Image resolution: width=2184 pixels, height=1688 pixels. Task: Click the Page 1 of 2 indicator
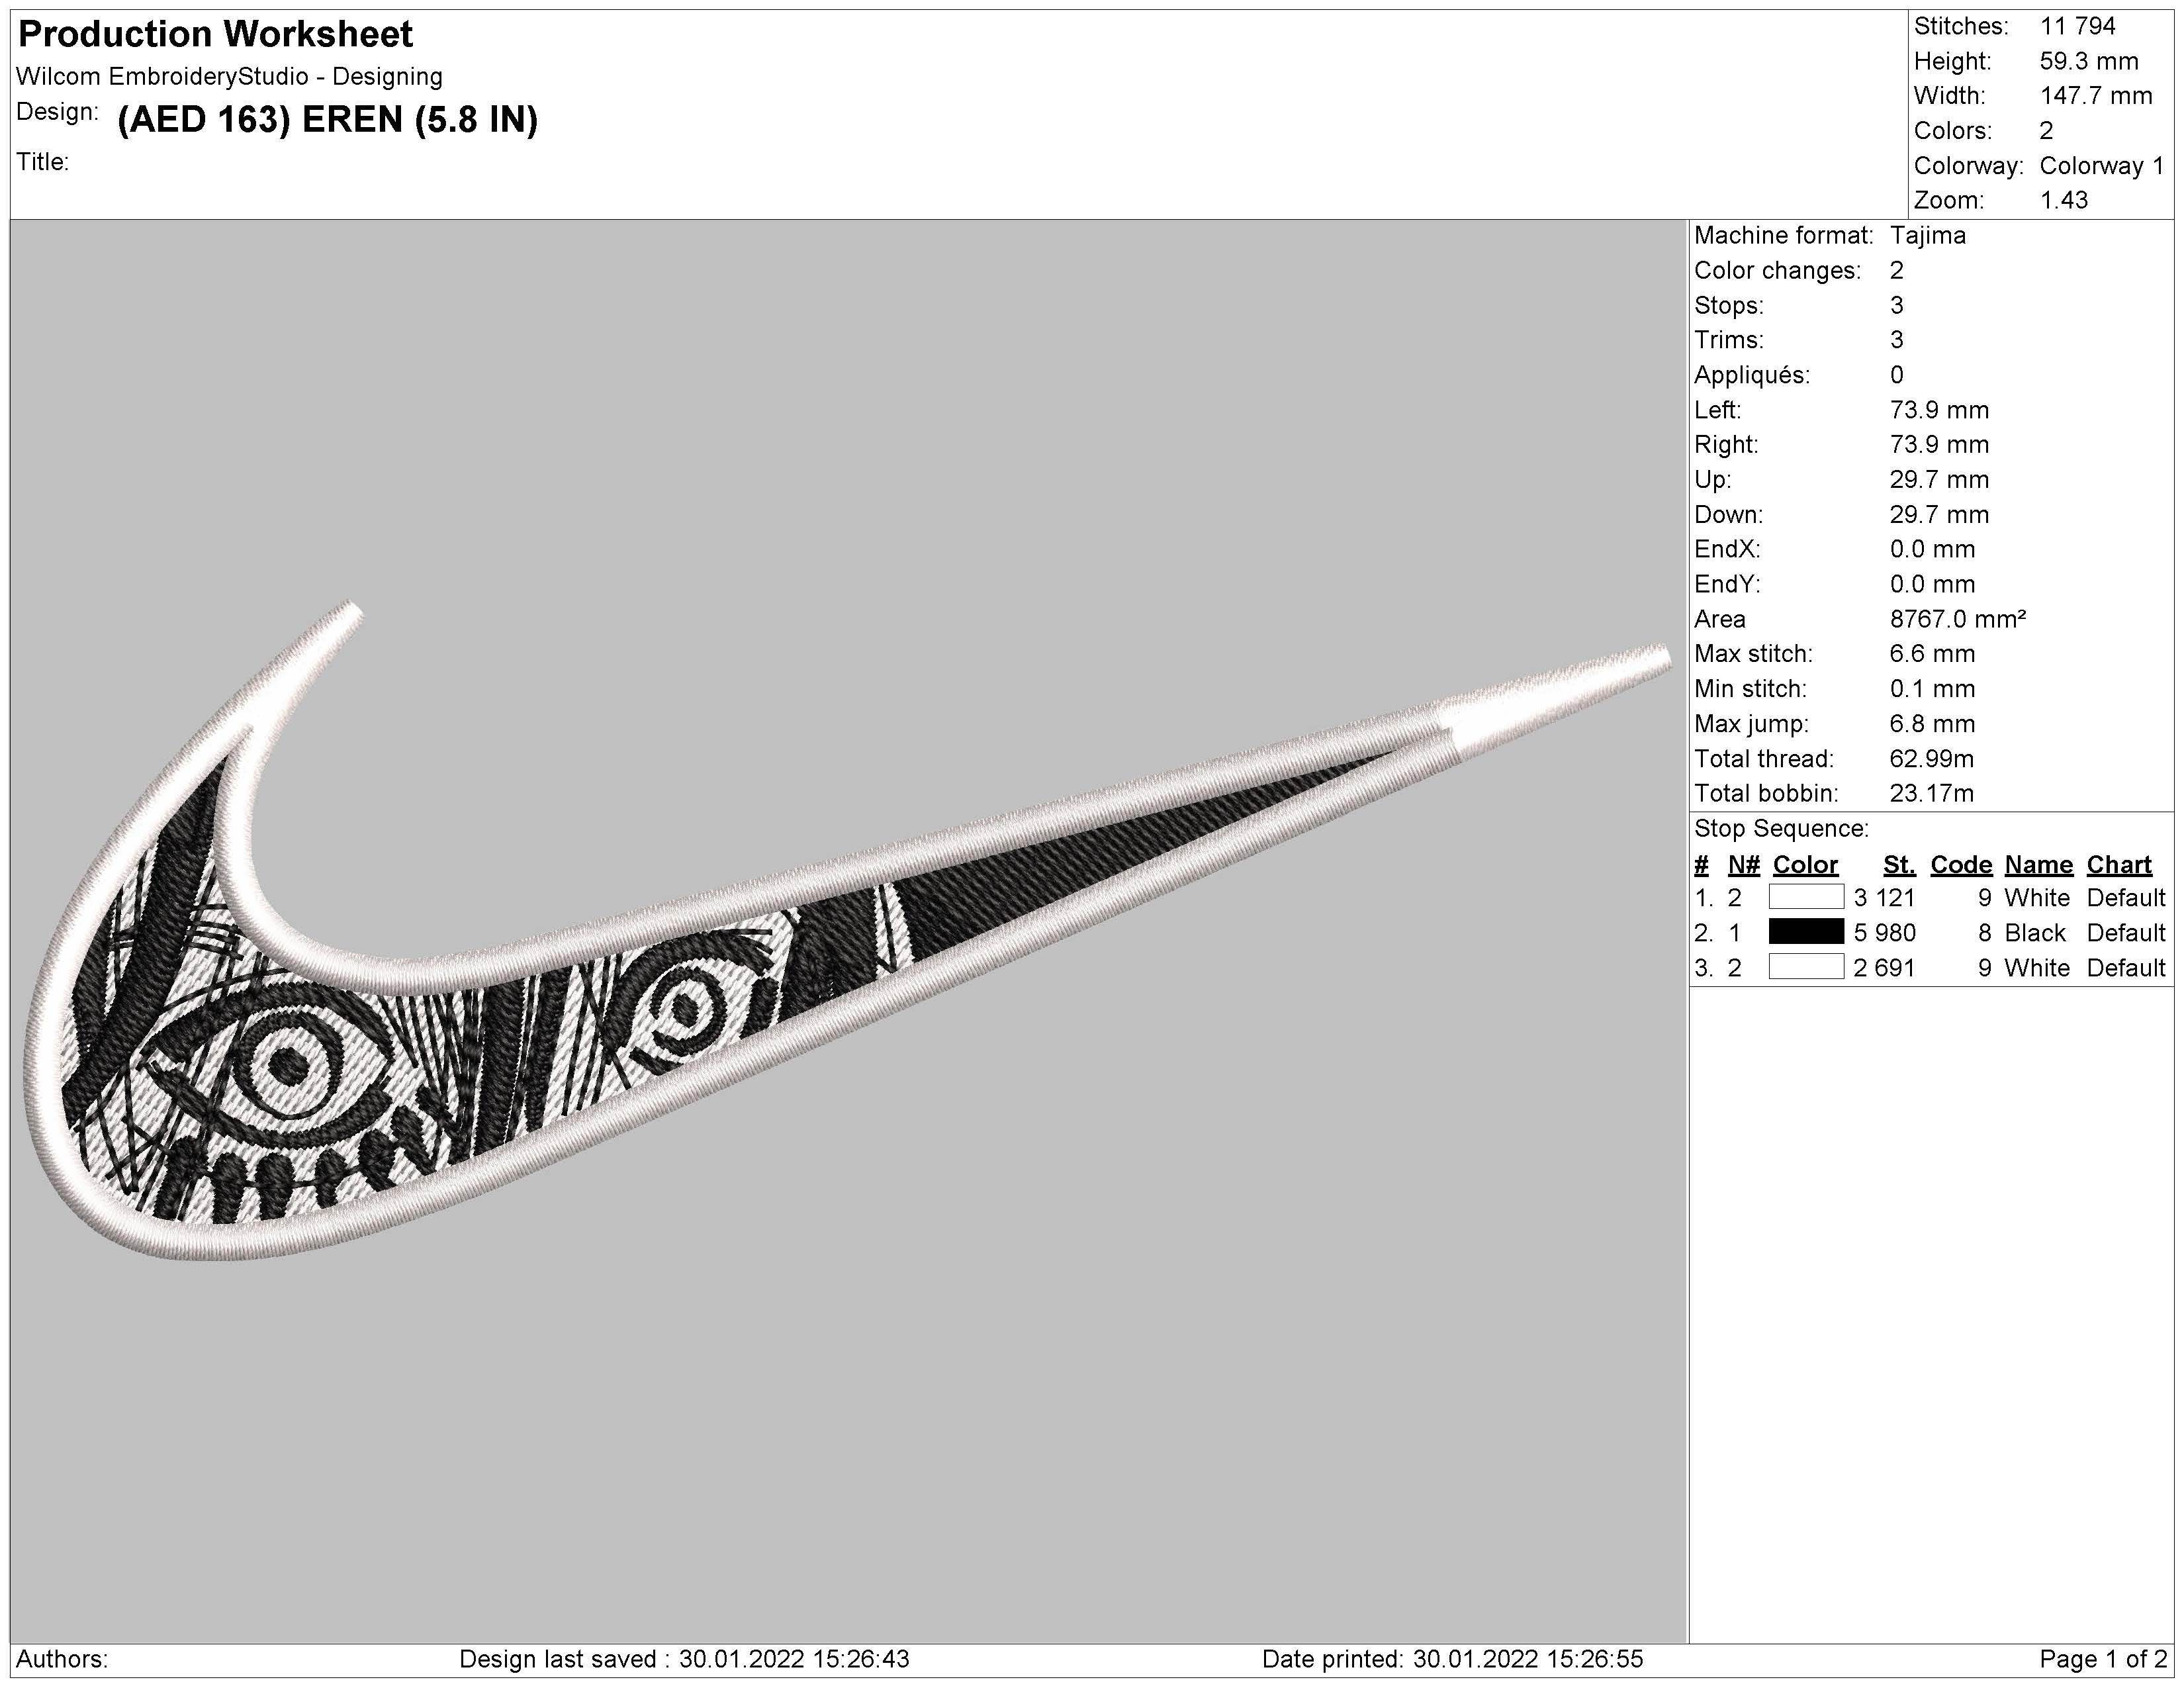pos(2103,1659)
